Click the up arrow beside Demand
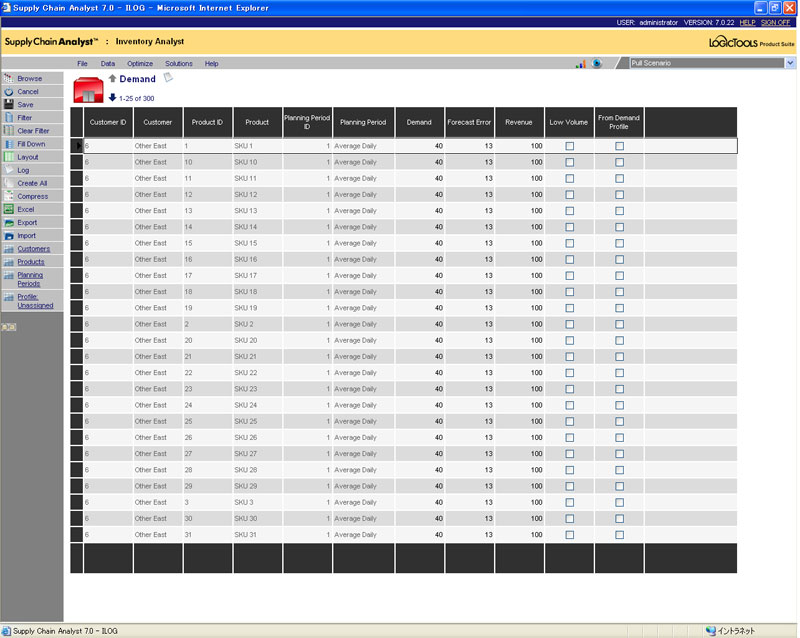The image size is (800, 638). point(113,78)
